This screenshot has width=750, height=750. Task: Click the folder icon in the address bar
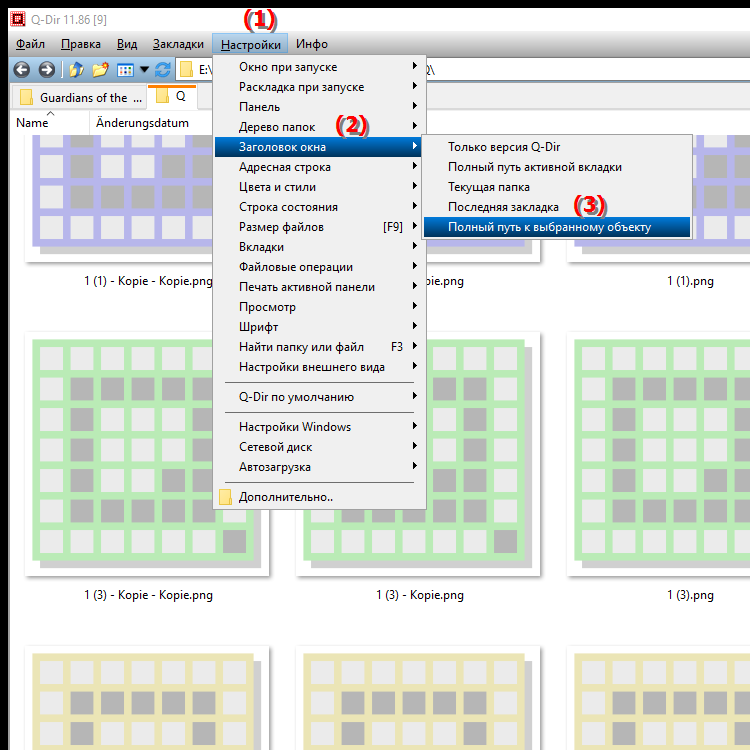(187, 70)
